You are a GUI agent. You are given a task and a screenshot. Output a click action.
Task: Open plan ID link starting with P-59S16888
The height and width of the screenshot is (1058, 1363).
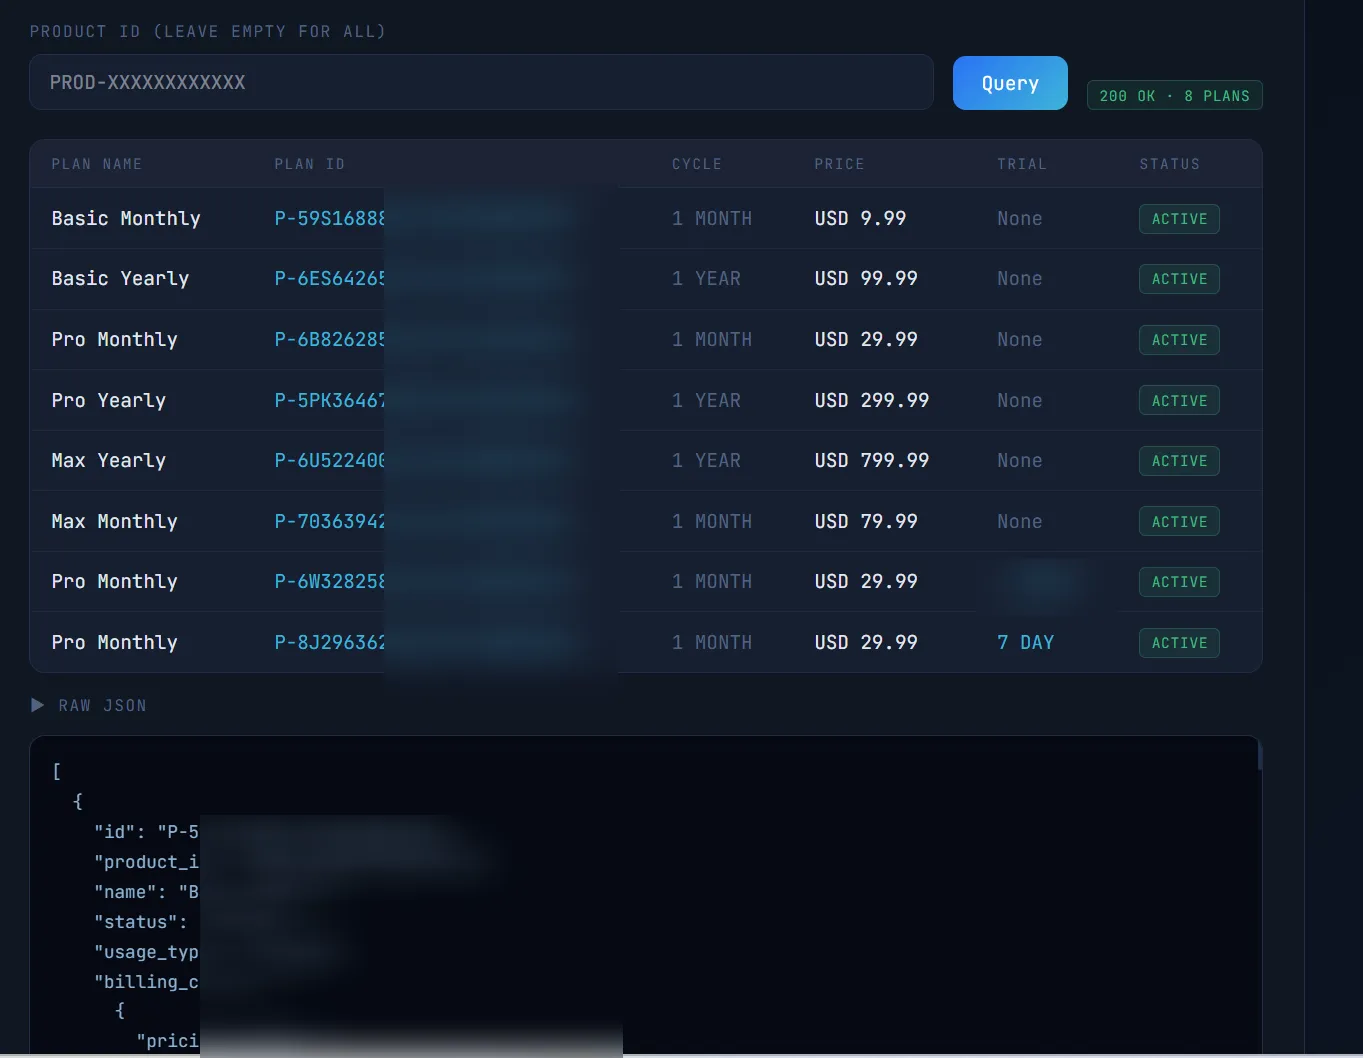pos(330,219)
